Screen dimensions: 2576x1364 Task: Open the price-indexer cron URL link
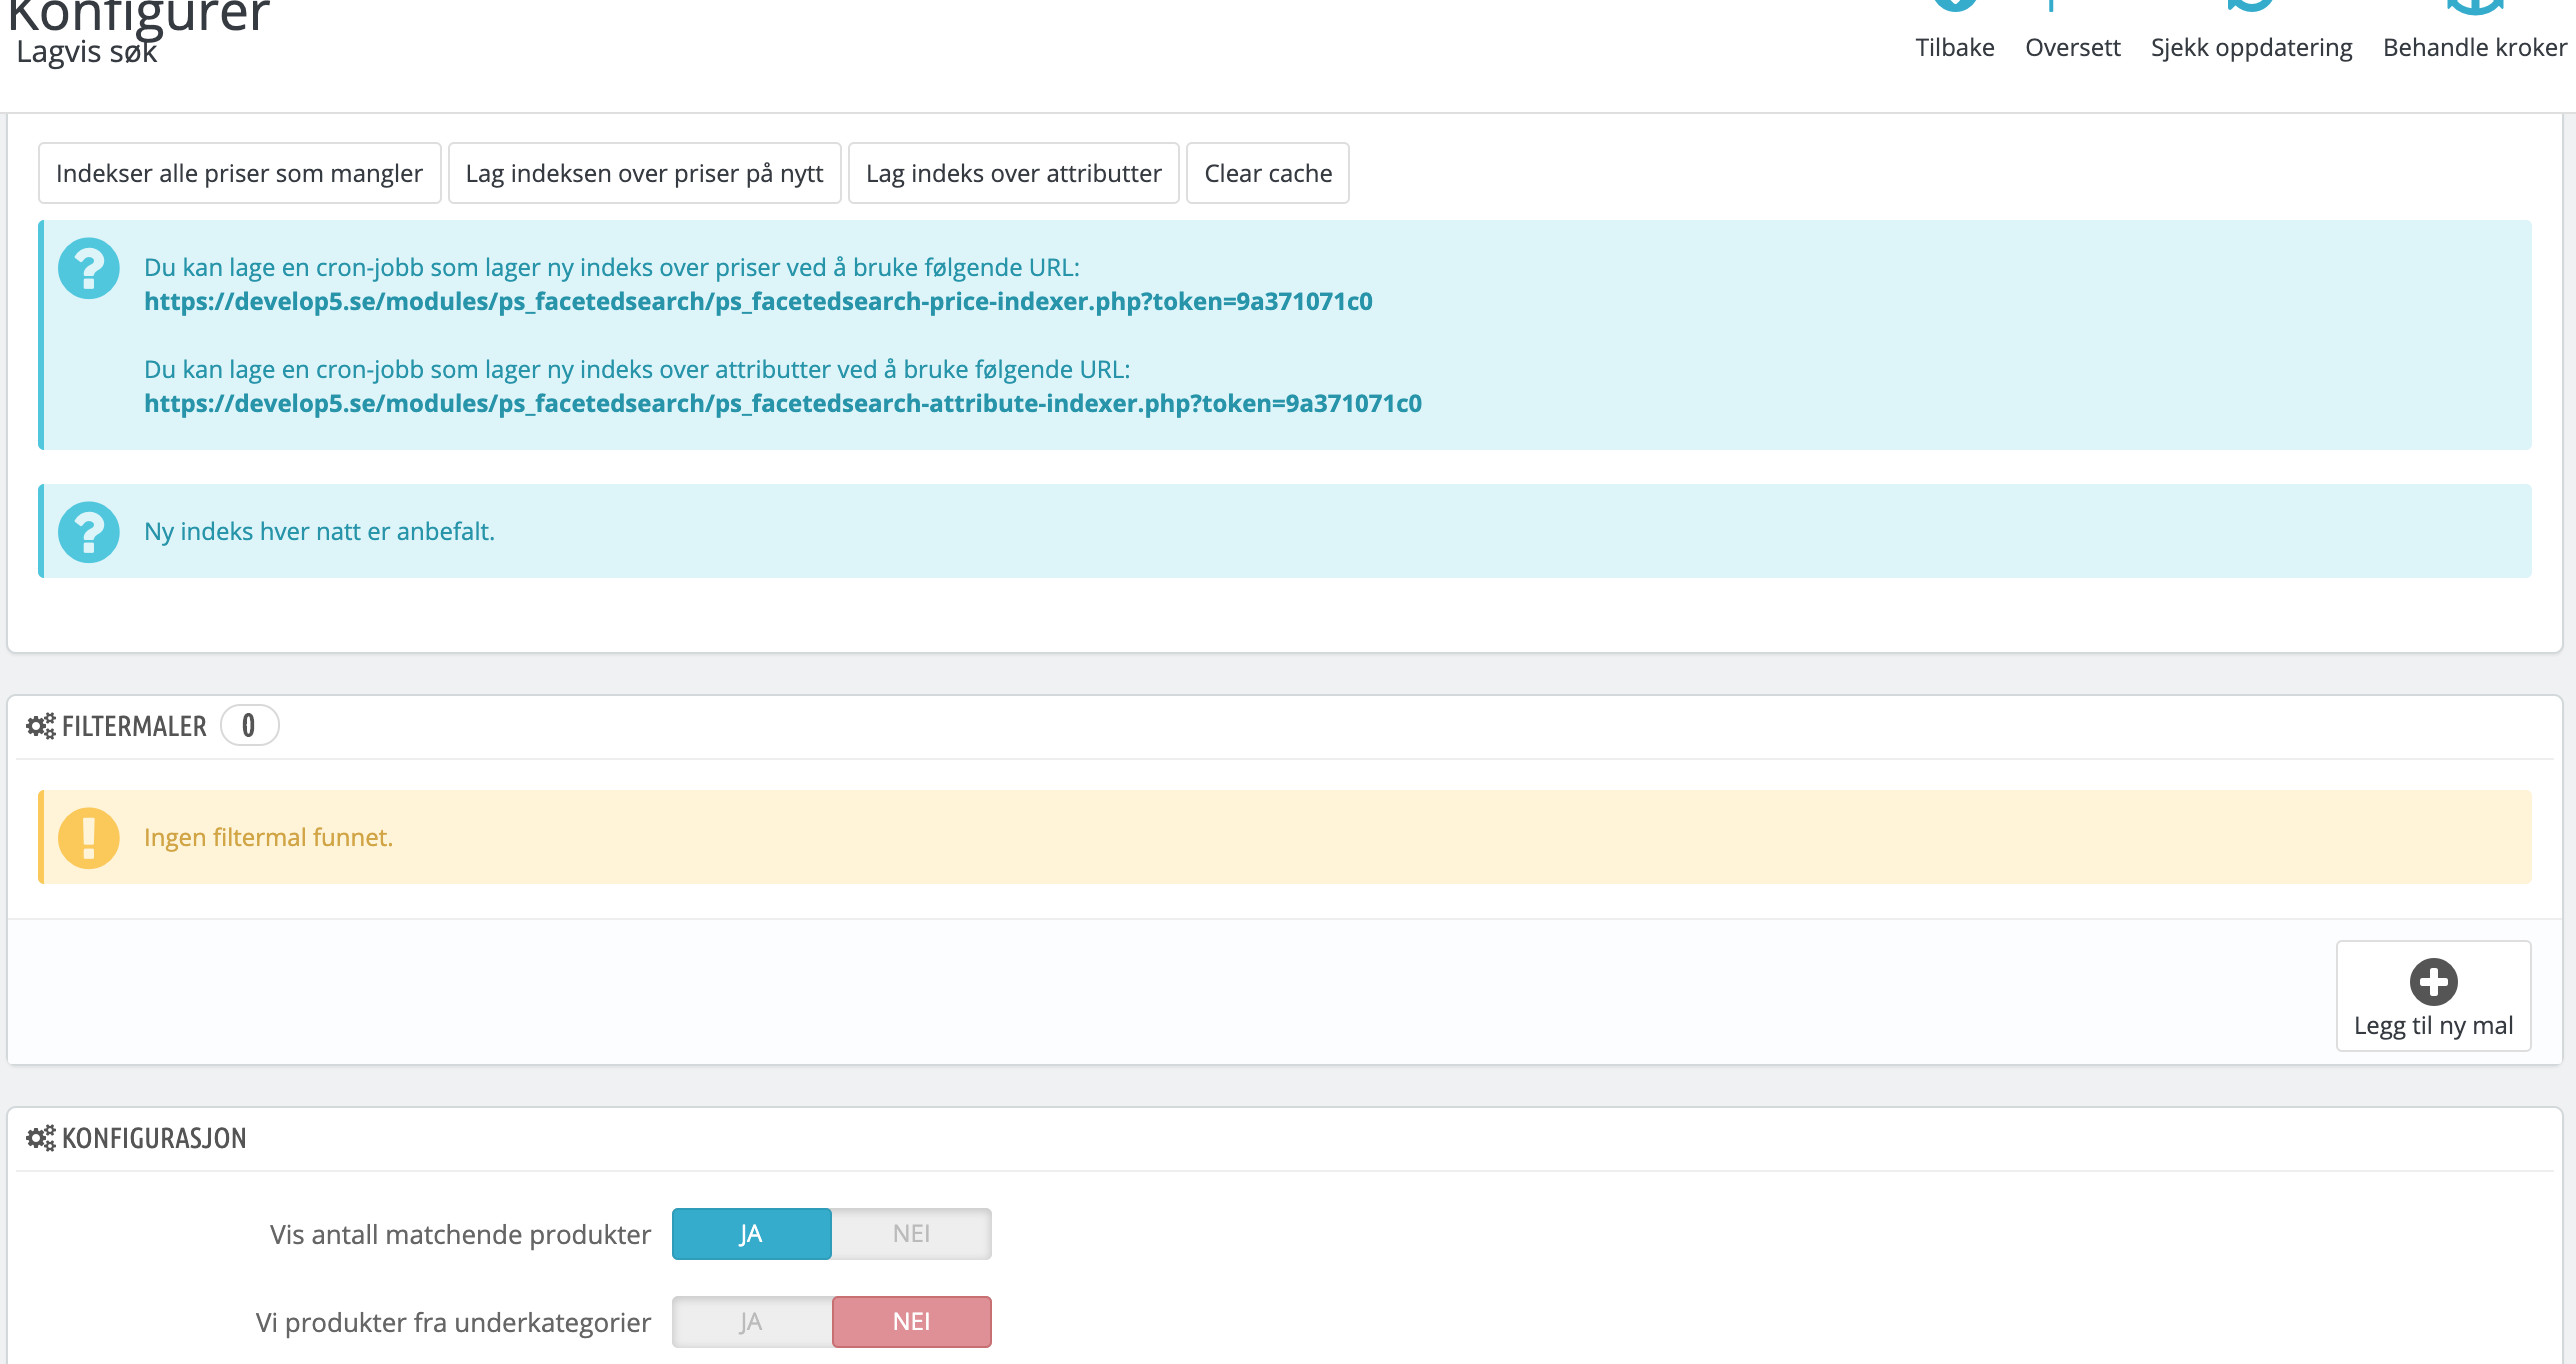[x=758, y=301]
